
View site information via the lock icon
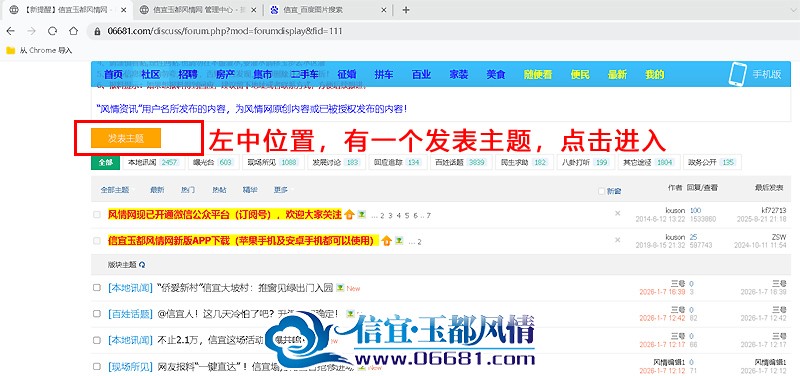(x=98, y=31)
